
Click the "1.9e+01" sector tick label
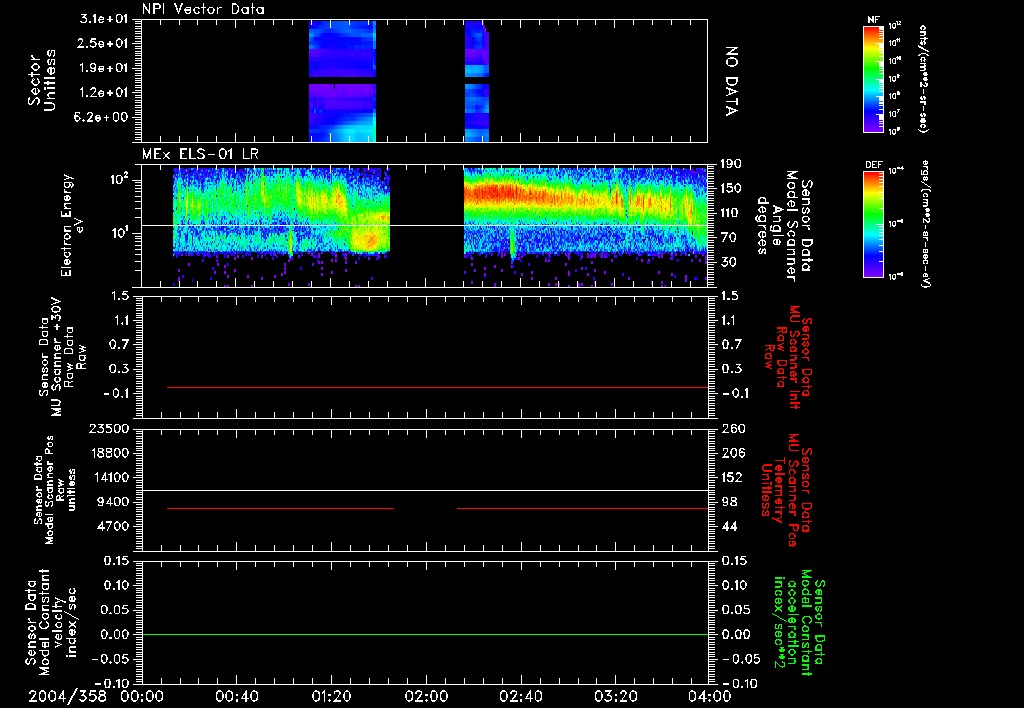[104, 68]
